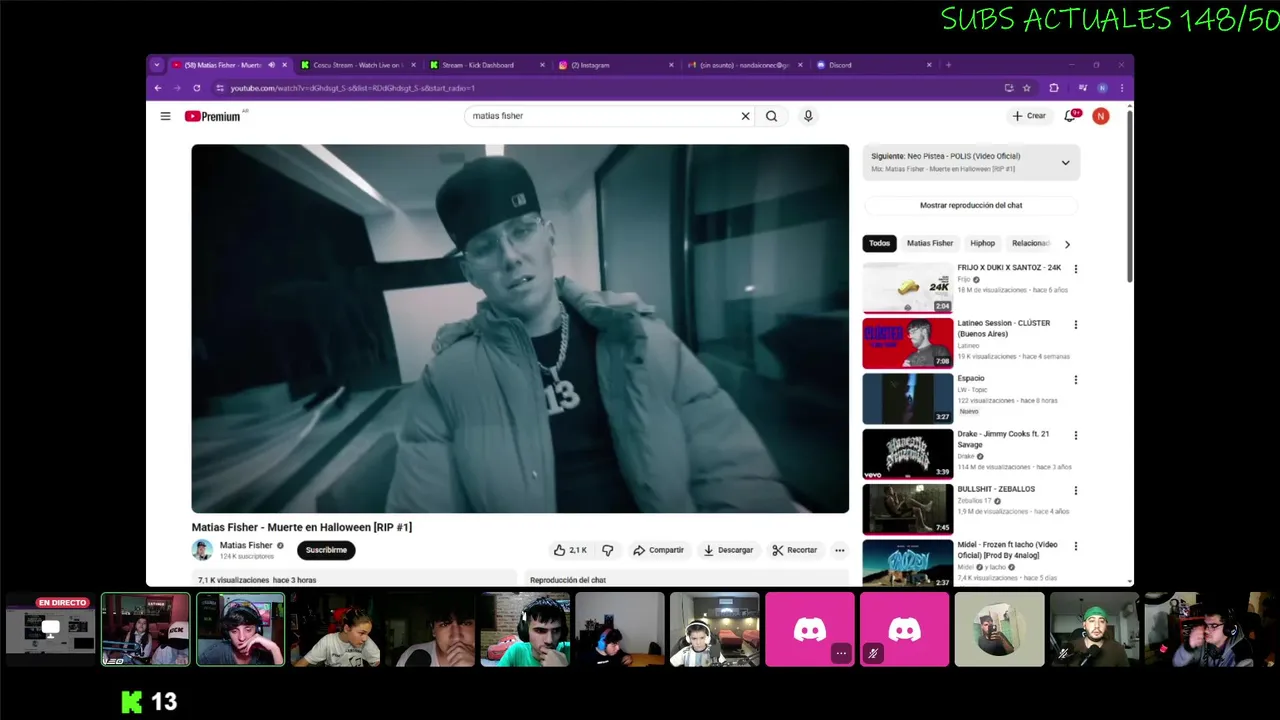1280x720 pixels.
Task: Click the page vertical scrollbar
Action: tap(1130, 195)
